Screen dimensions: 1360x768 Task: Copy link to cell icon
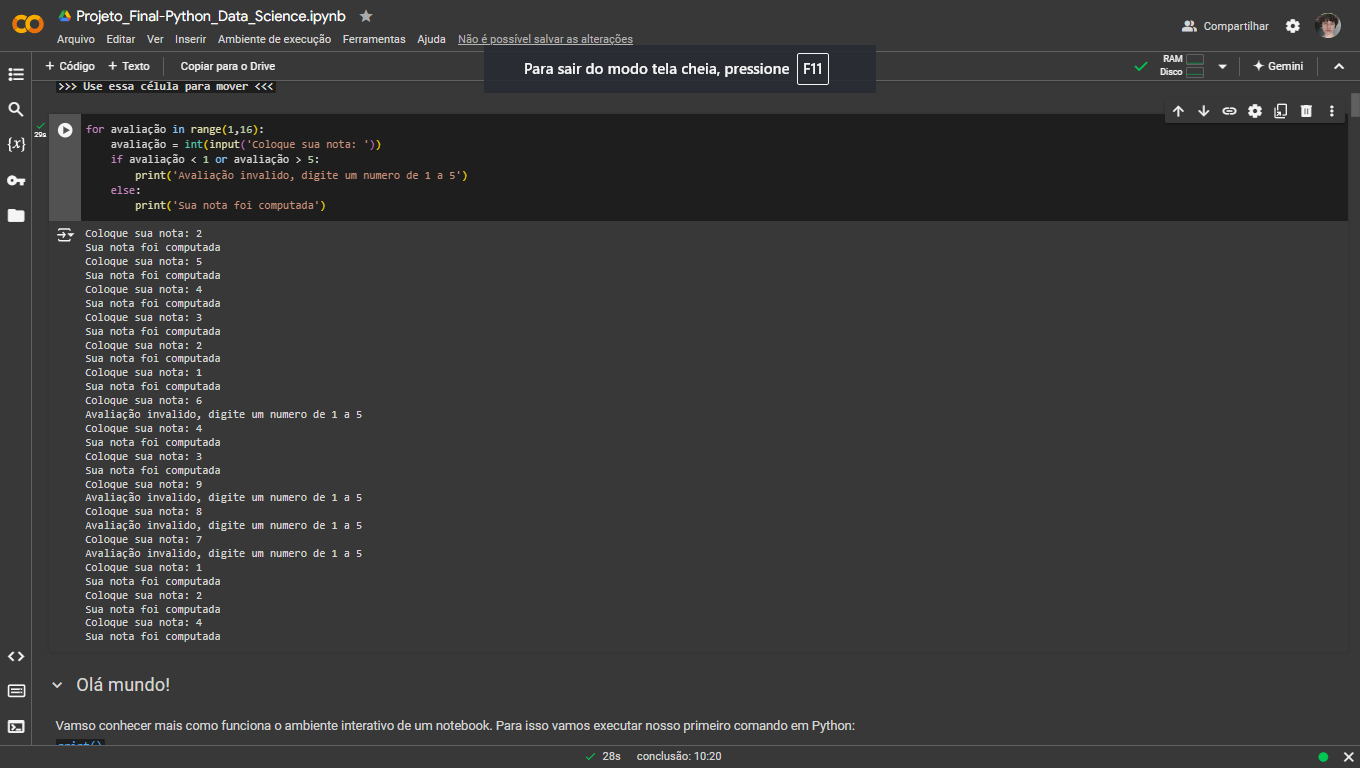click(1229, 111)
